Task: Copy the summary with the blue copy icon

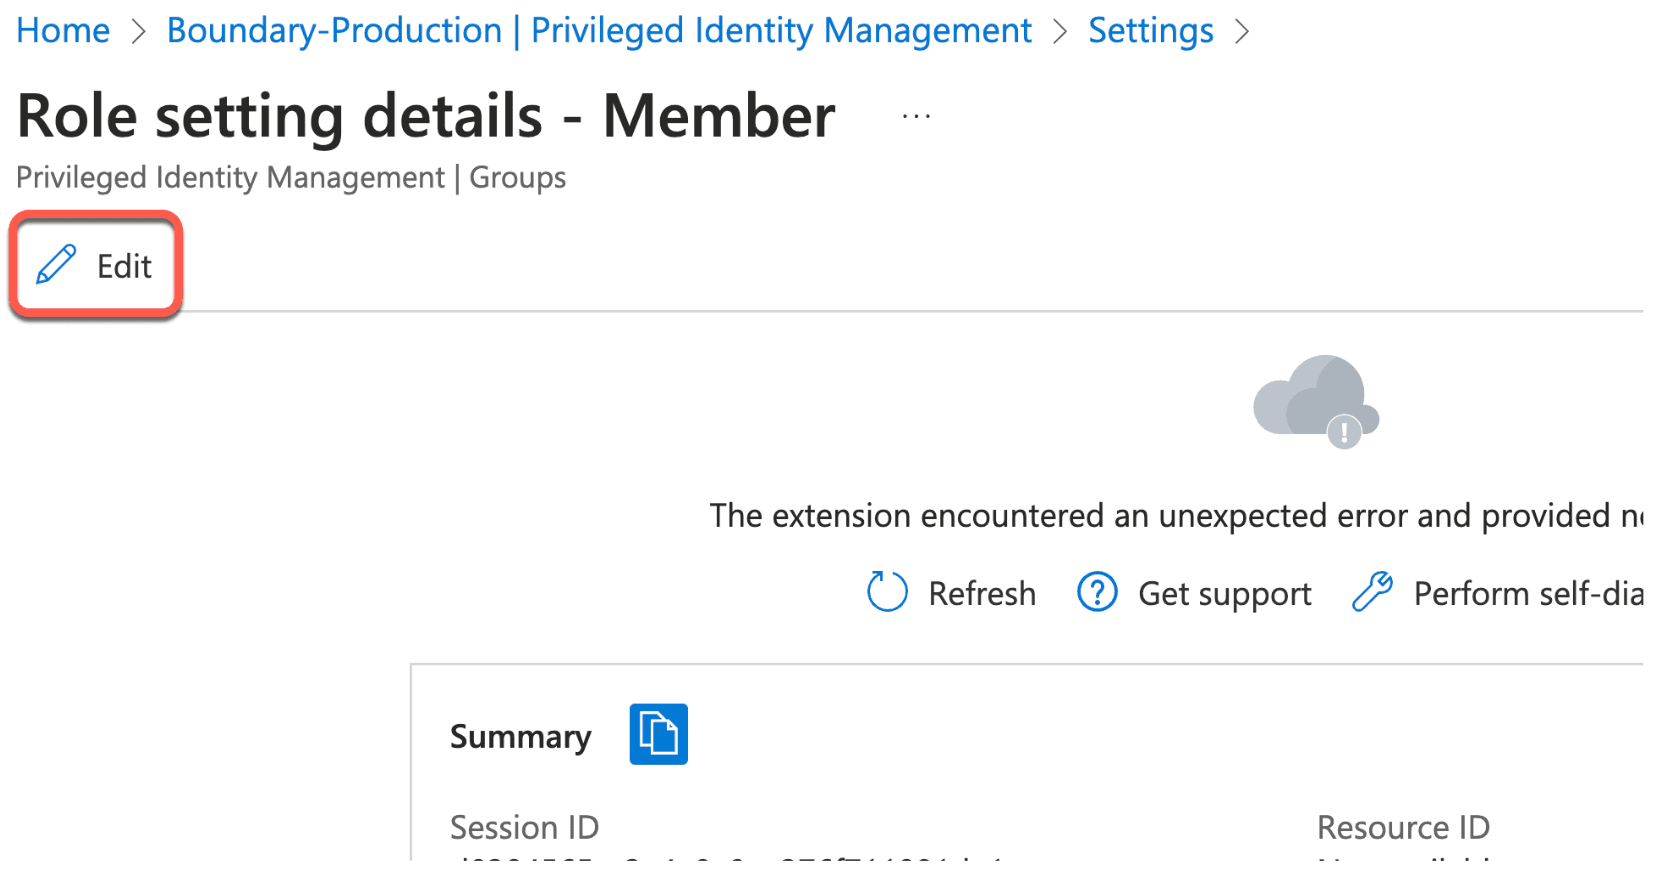Action: tap(658, 734)
